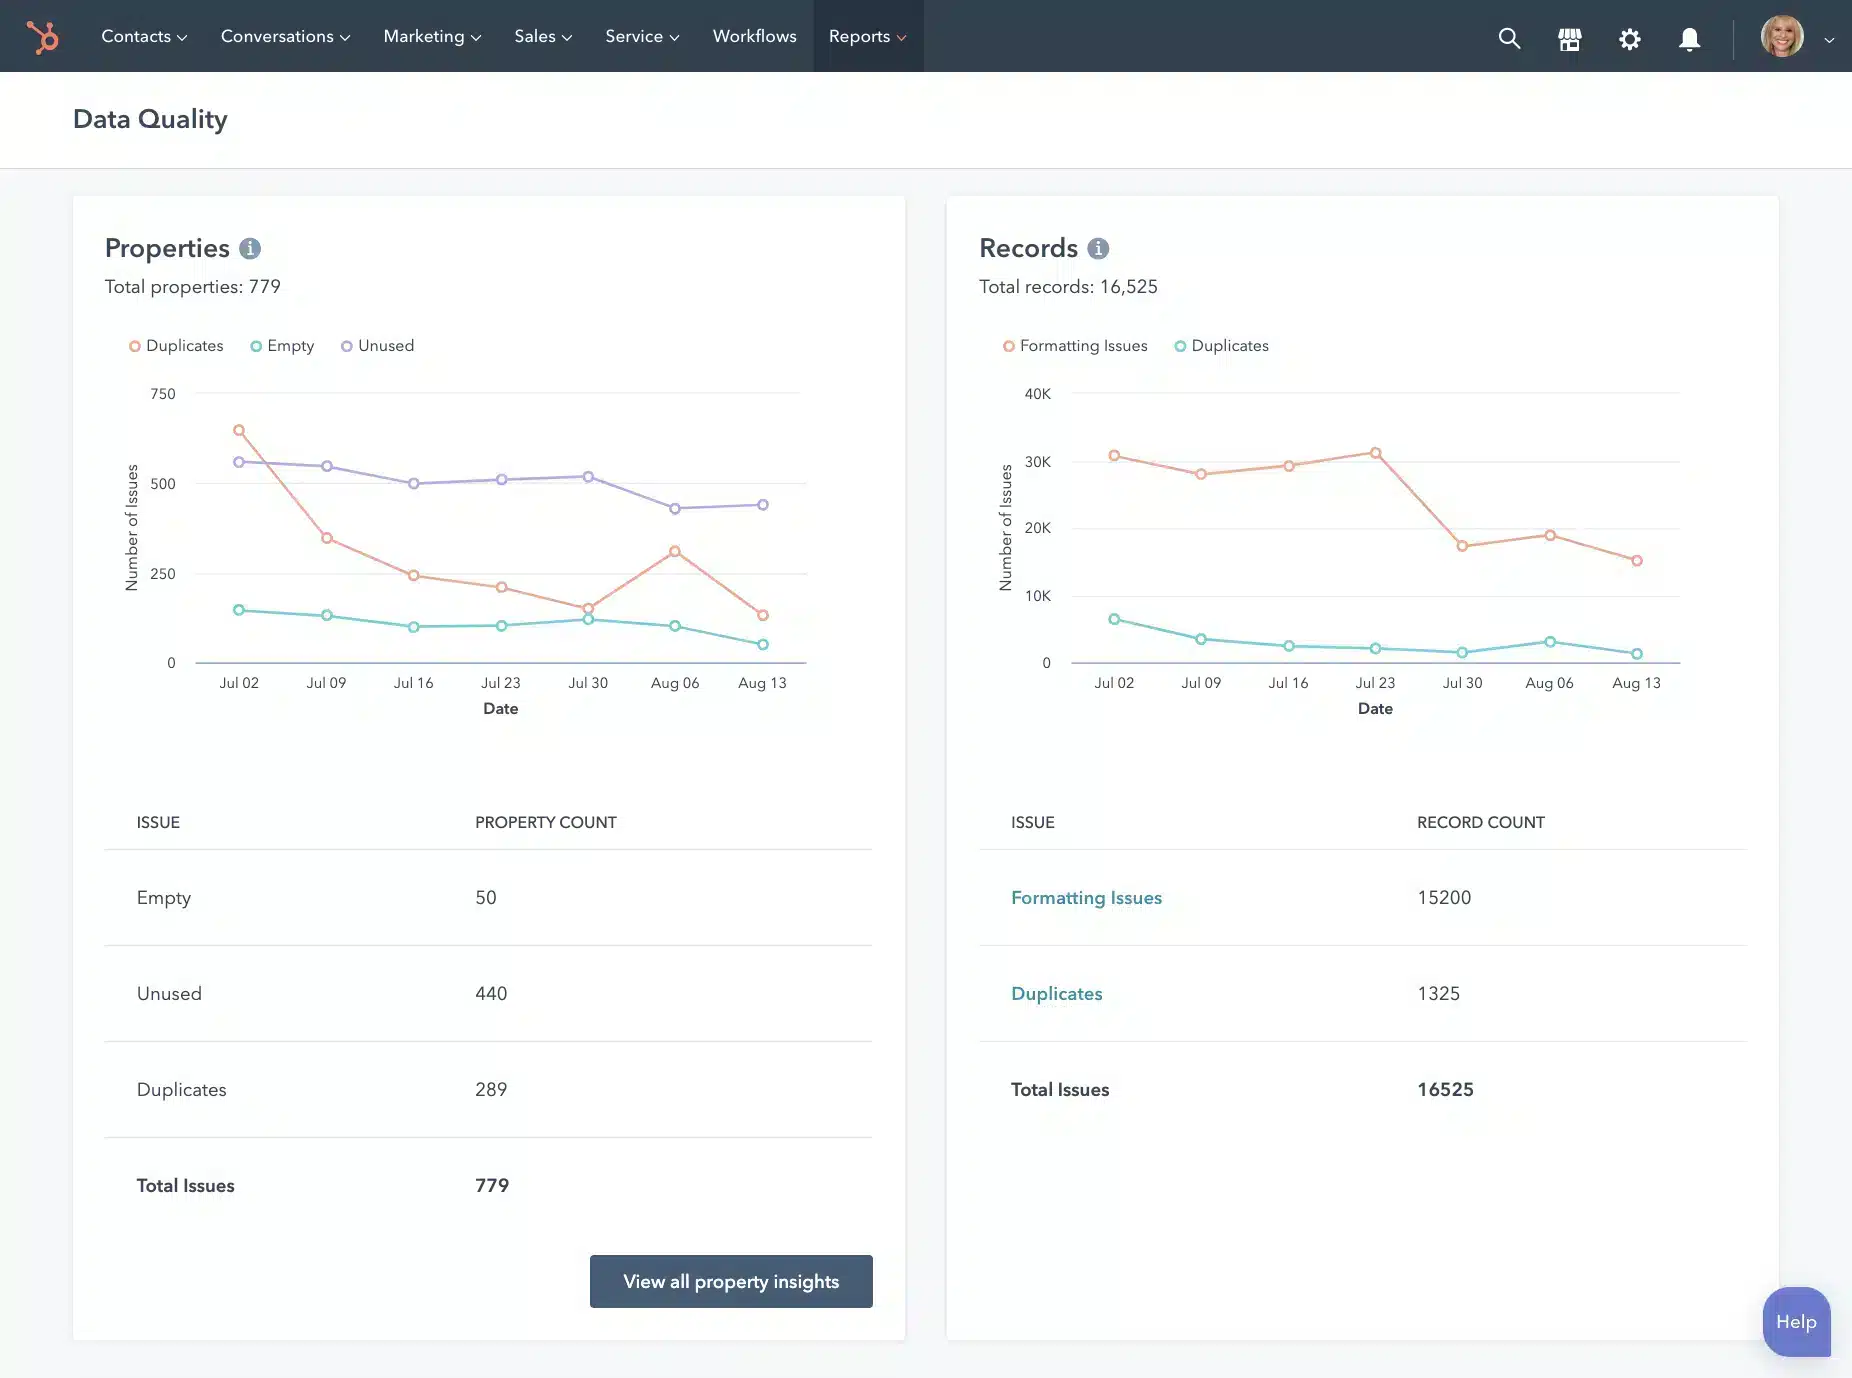Click Empty data point at Jul 16 in Properties chart
1852x1378 pixels.
(414, 627)
